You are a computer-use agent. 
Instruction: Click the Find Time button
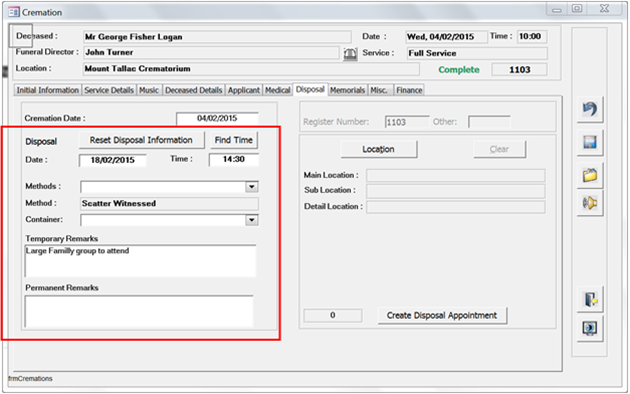233,140
